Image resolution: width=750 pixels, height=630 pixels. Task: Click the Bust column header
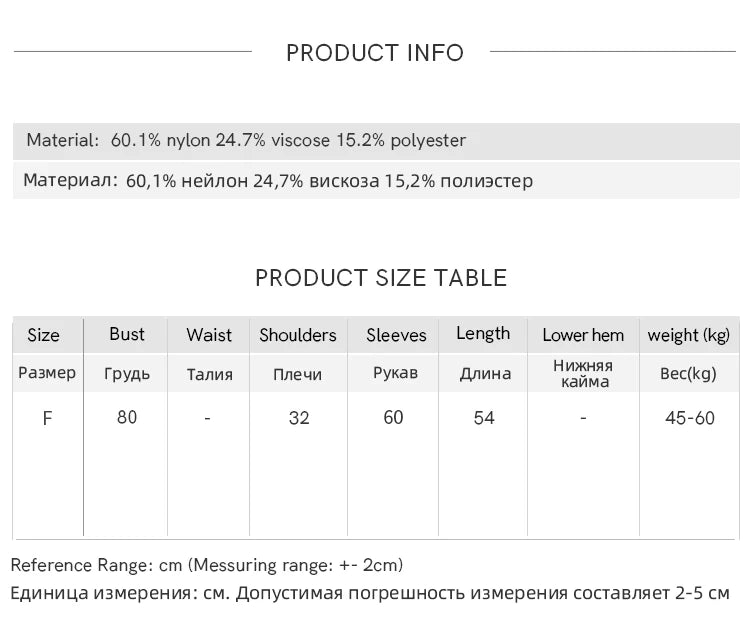click(126, 334)
